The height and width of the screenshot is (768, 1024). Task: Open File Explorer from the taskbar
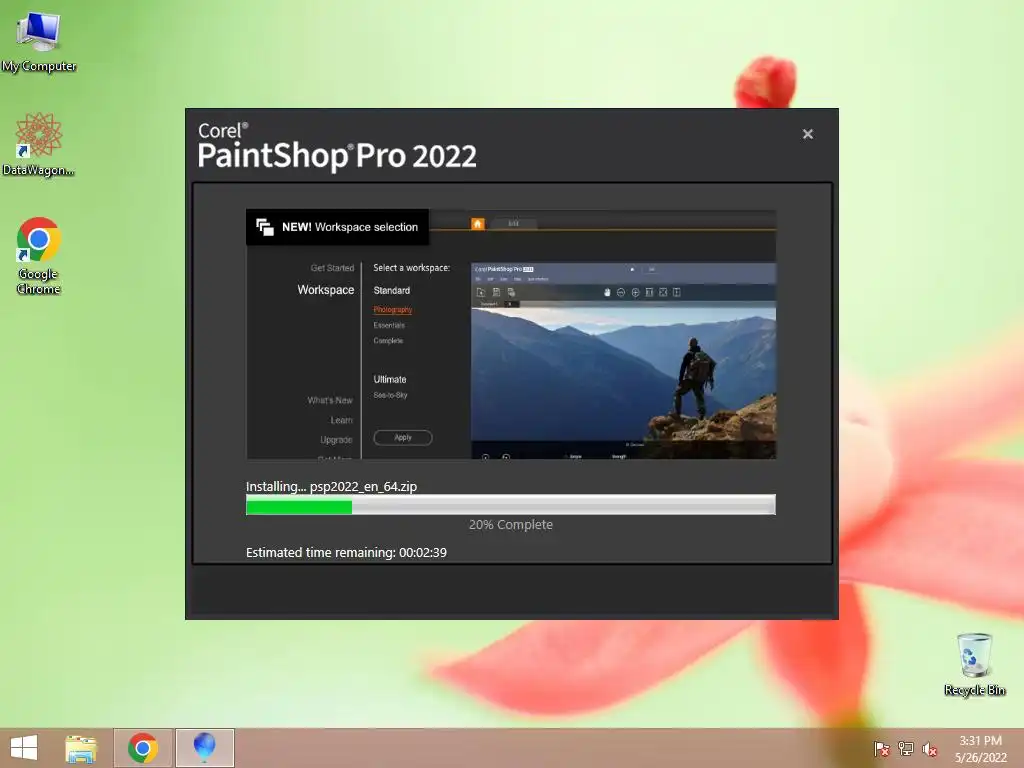81,748
